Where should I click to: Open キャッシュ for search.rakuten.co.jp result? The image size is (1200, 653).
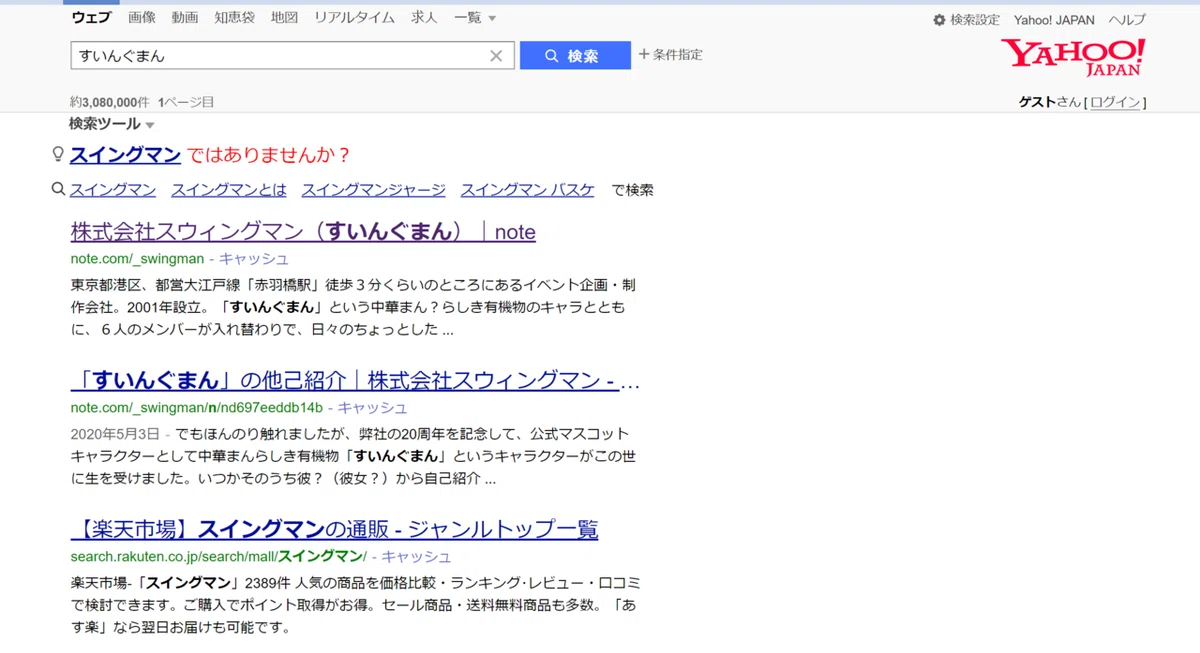416,557
